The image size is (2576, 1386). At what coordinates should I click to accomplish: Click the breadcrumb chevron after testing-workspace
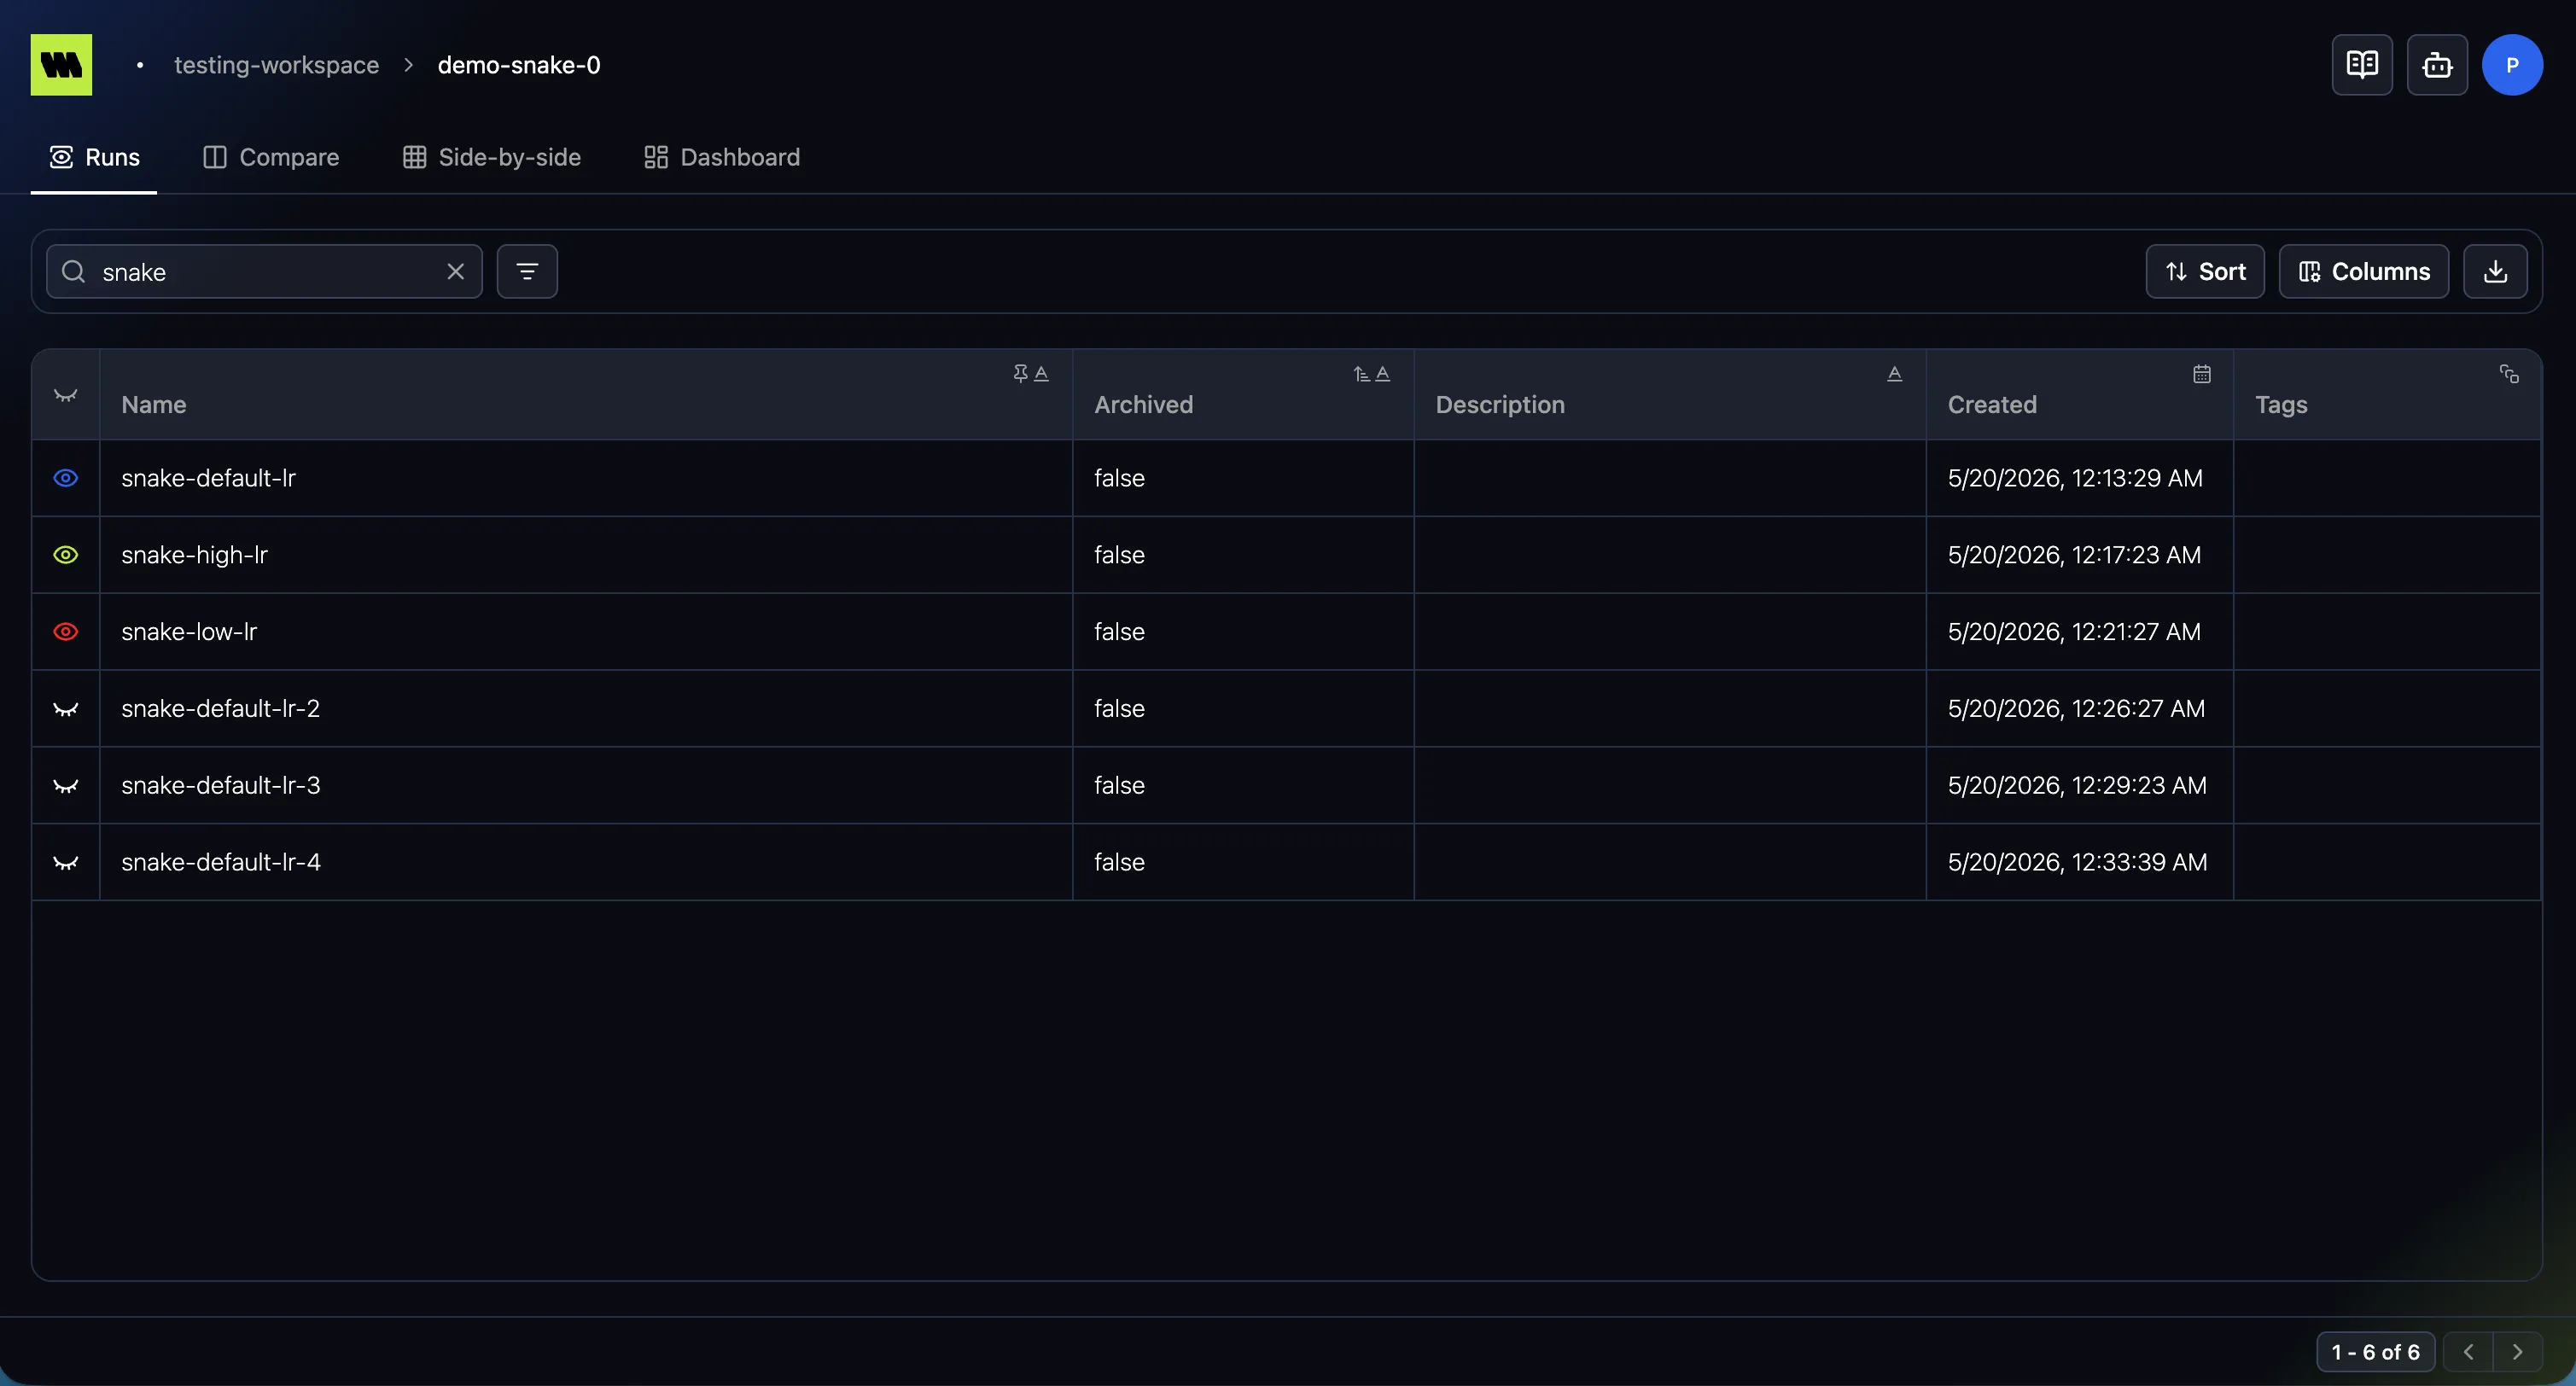coord(408,65)
